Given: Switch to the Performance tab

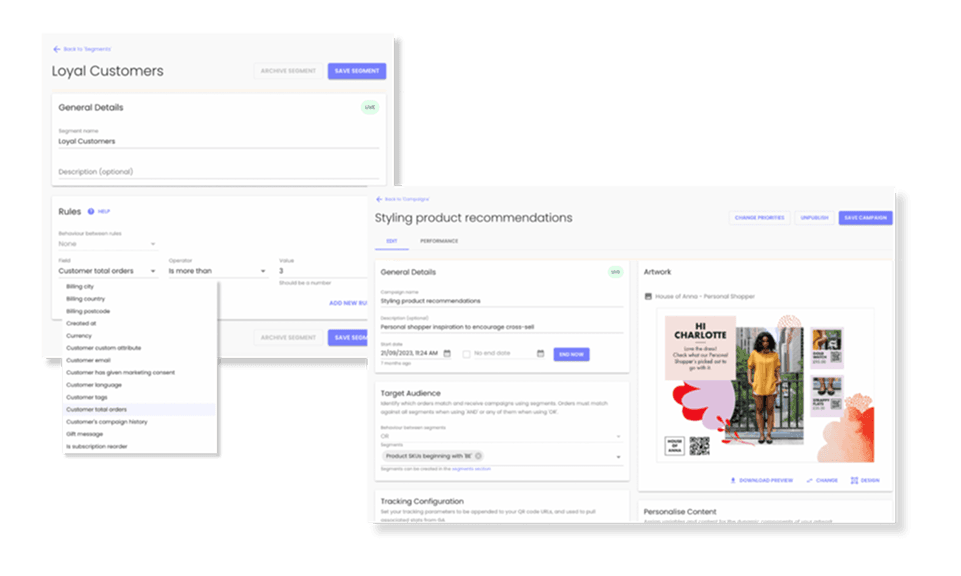Looking at the screenshot, I should point(438,241).
